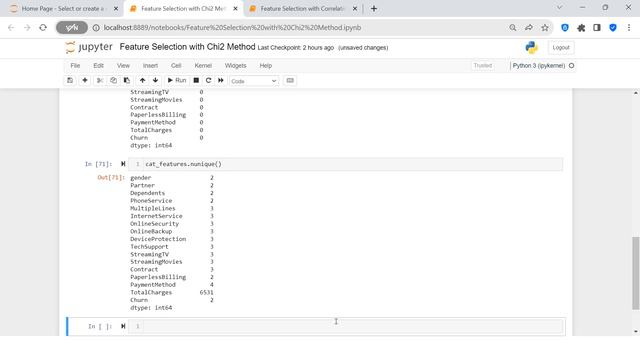Click code cell cat_features.nunique()
640x360 pixels.
point(345,164)
